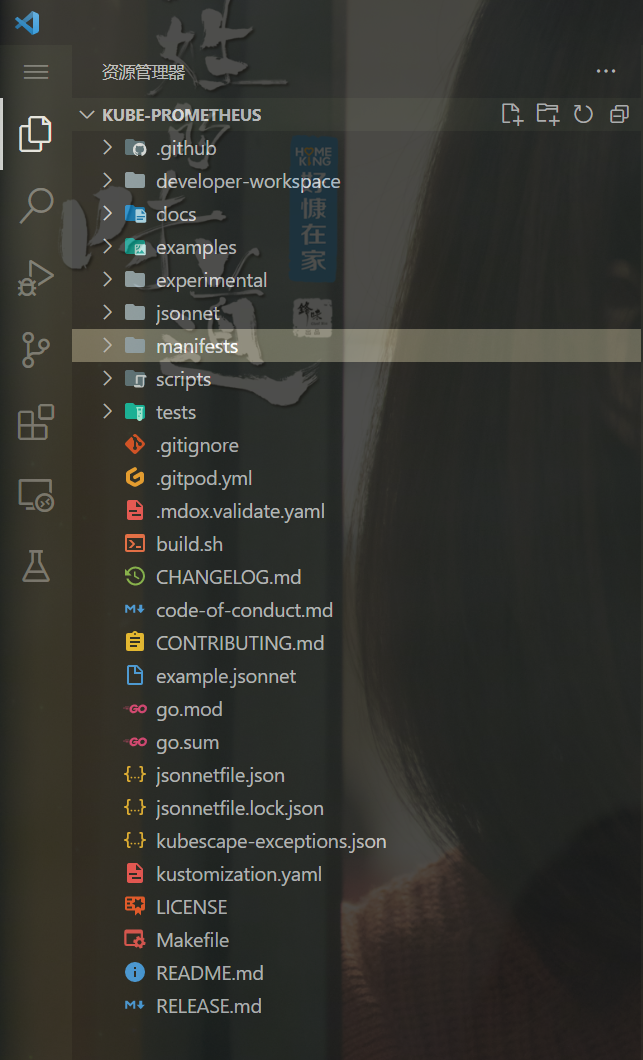
Task: Select the .github folder name
Action: 186,149
